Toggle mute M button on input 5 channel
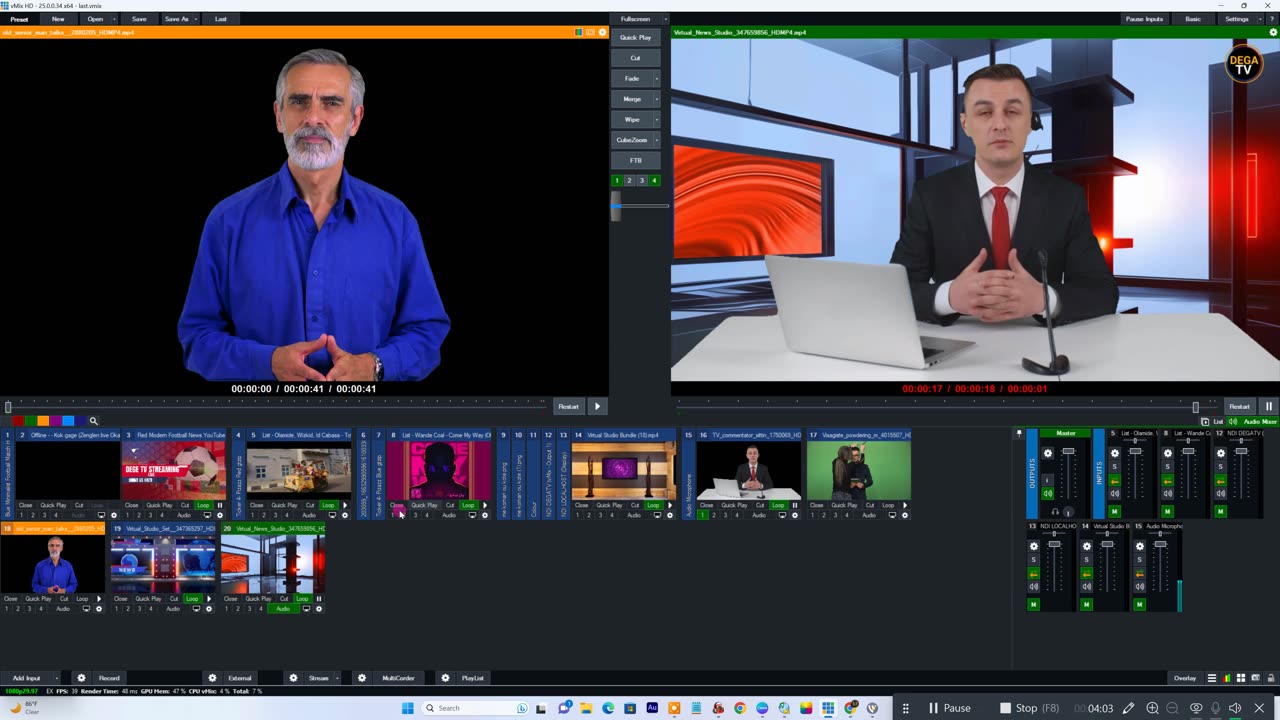This screenshot has height=720, width=1280. tap(1115, 511)
